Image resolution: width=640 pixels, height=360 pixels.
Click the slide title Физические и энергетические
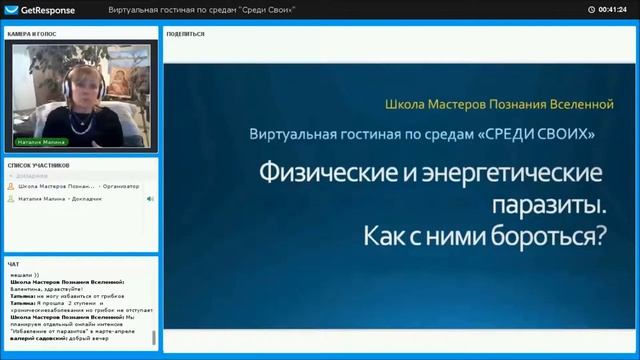click(431, 173)
